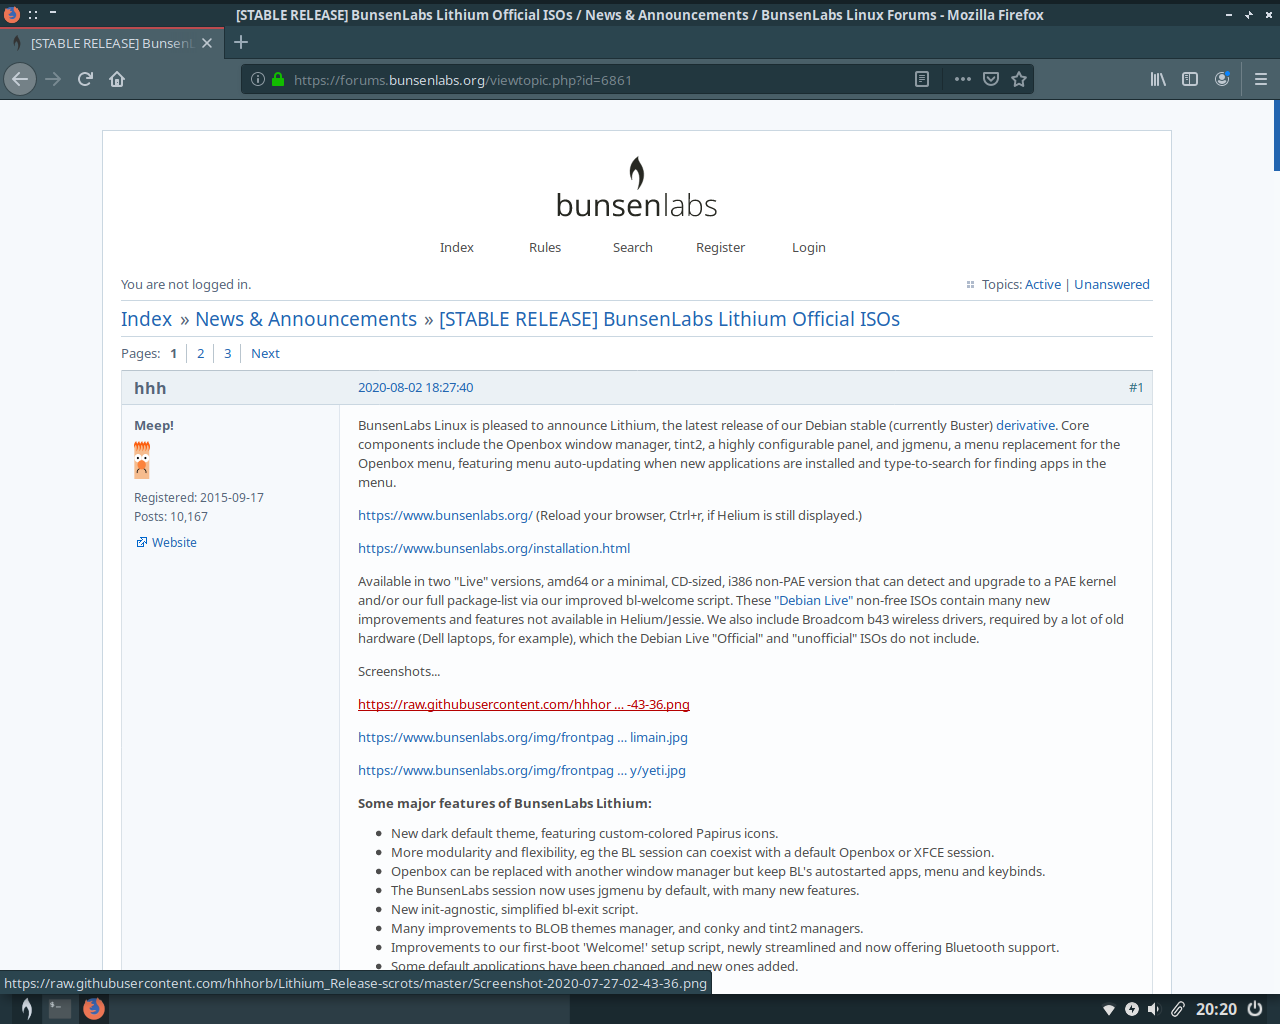This screenshot has height=1024, width=1280.
Task: Open BunsenLabs menu flame icon in taskbar
Action: pyautogui.click(x=27, y=1009)
